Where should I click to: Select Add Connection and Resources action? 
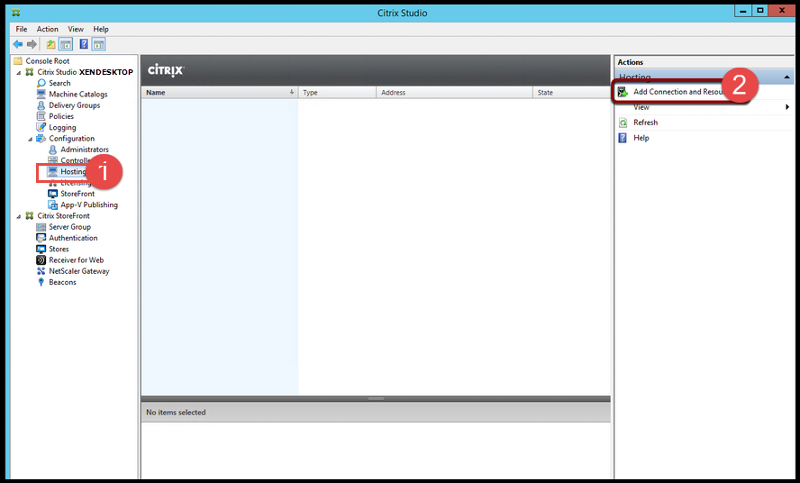(x=679, y=92)
